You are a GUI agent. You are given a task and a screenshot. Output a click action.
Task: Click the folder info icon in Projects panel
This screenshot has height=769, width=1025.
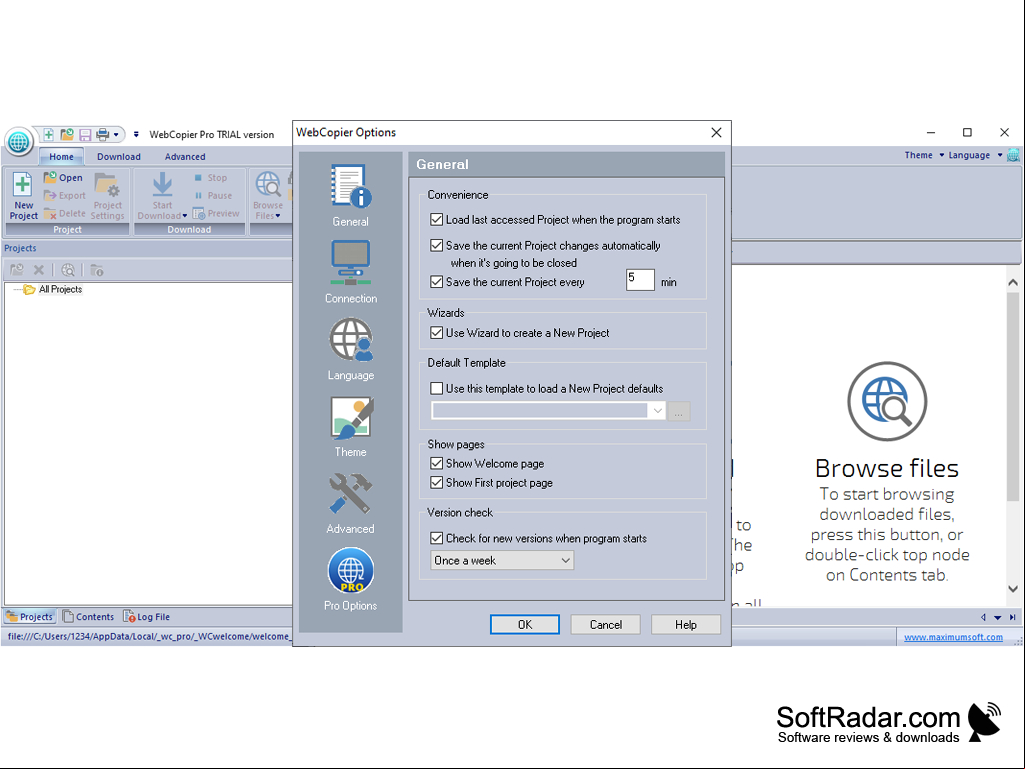[x=97, y=269]
